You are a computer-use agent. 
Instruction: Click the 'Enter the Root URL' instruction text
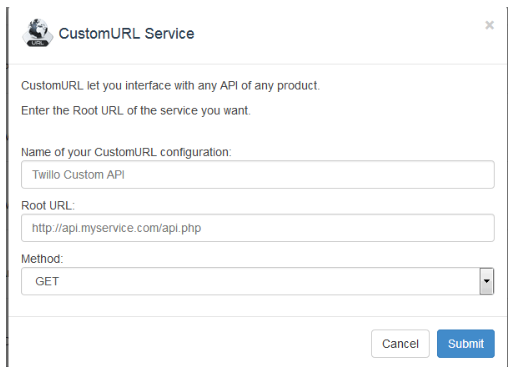[x=136, y=111]
